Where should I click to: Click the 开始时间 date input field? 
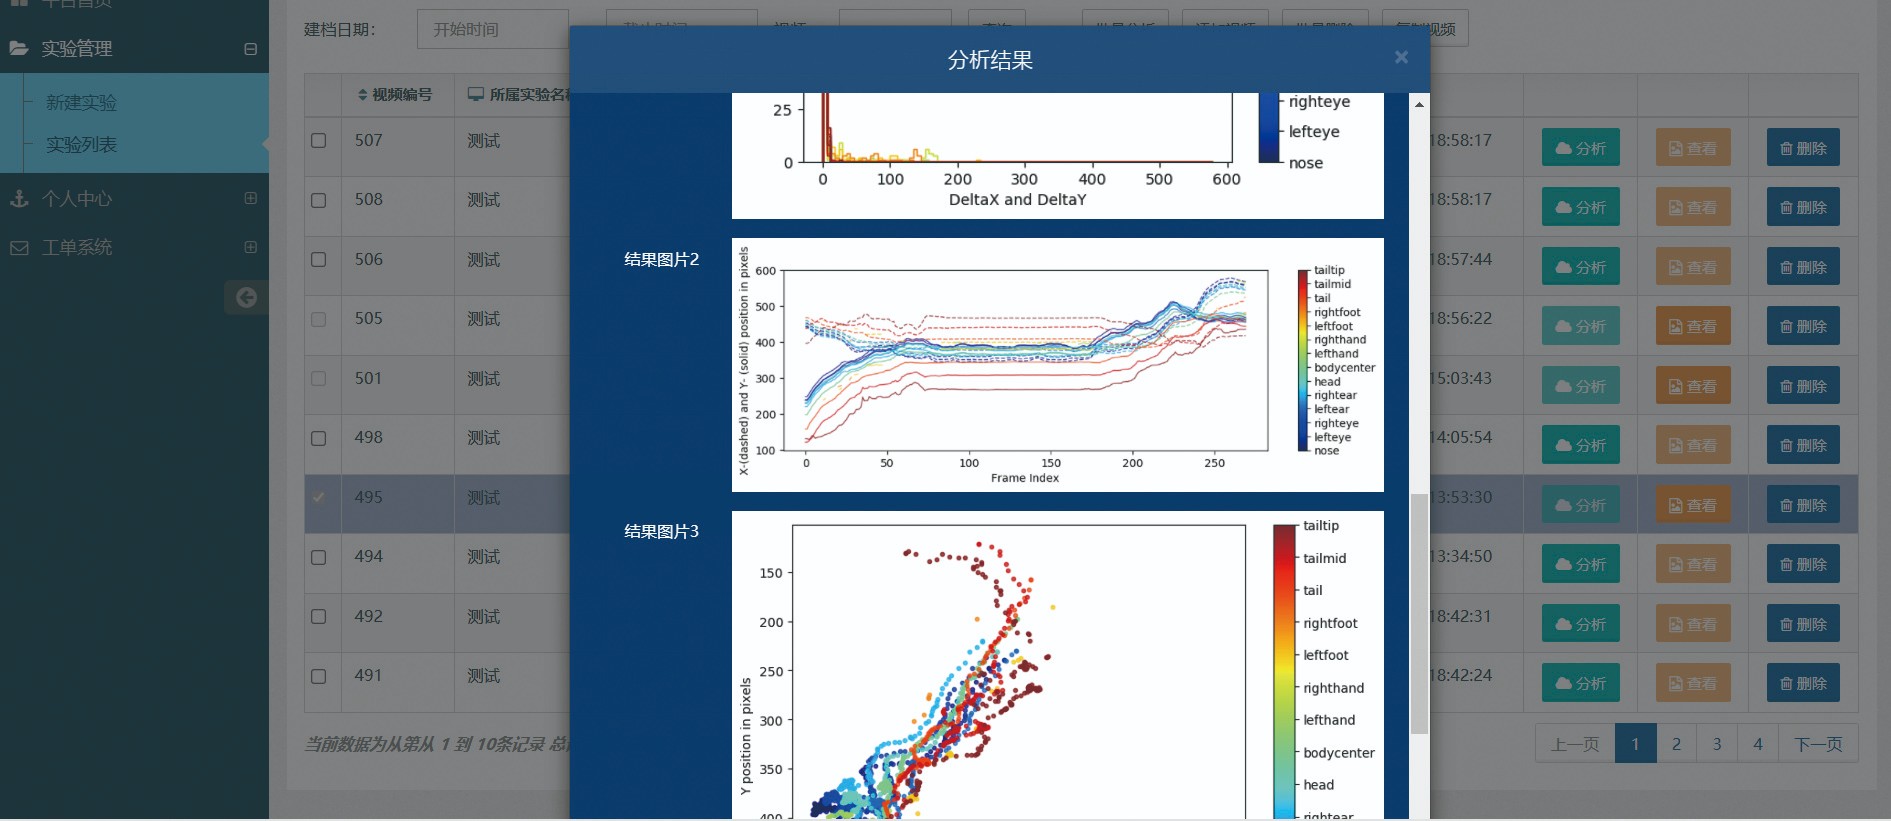(x=493, y=29)
